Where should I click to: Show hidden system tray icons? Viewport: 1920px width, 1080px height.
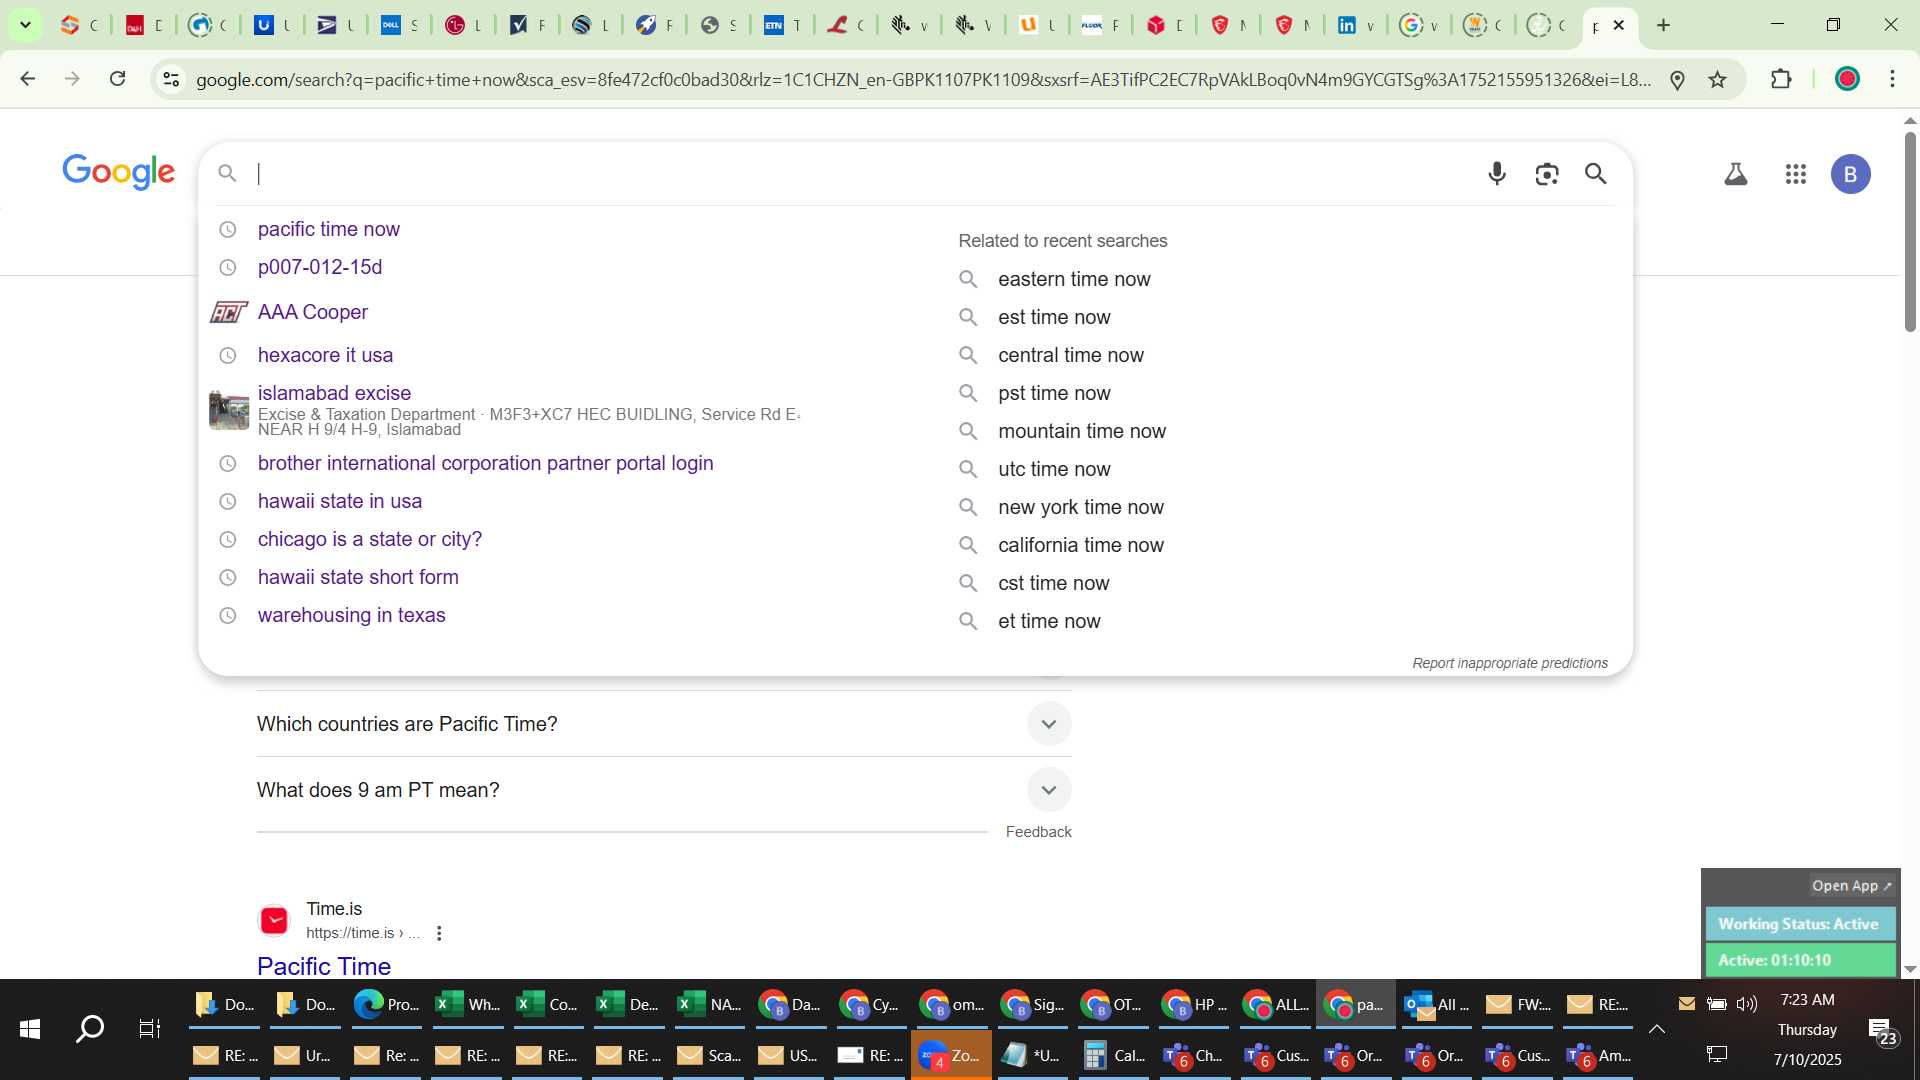(1657, 1029)
